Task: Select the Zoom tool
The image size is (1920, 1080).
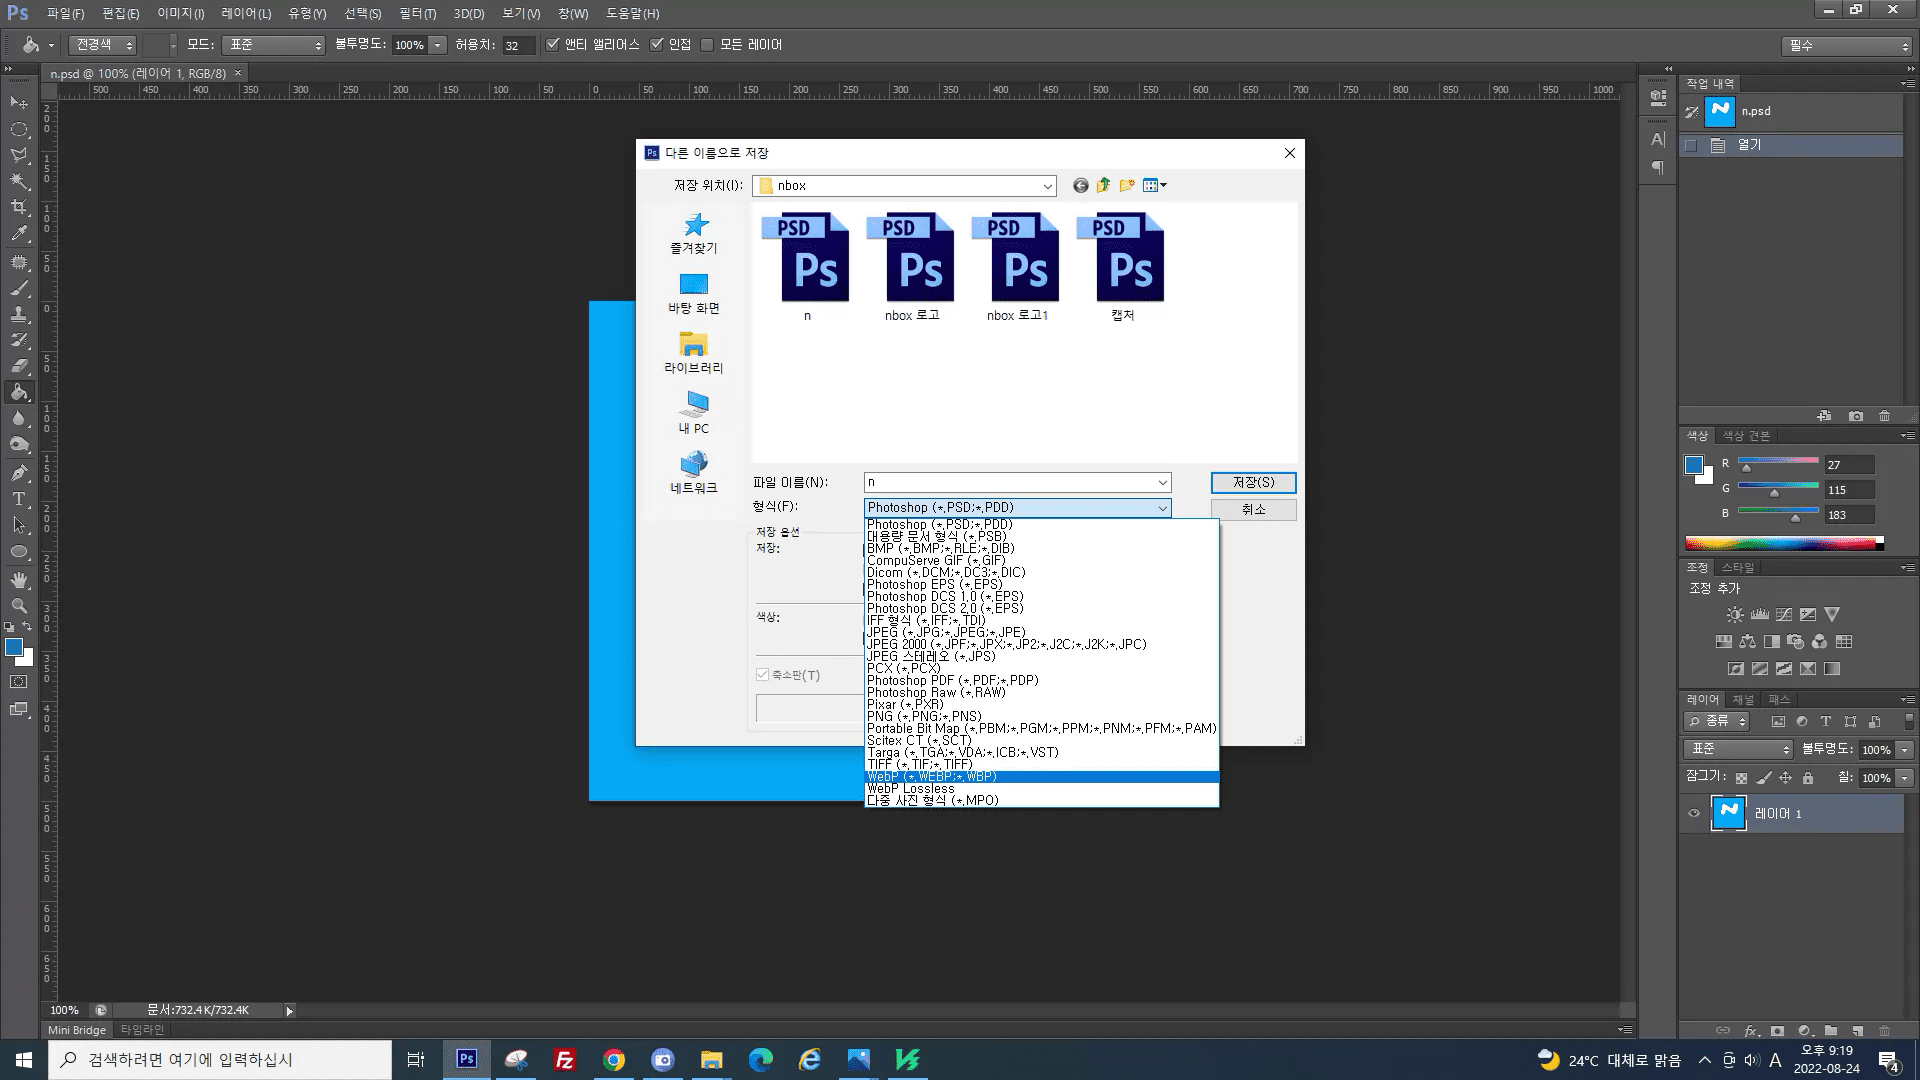Action: point(19,606)
